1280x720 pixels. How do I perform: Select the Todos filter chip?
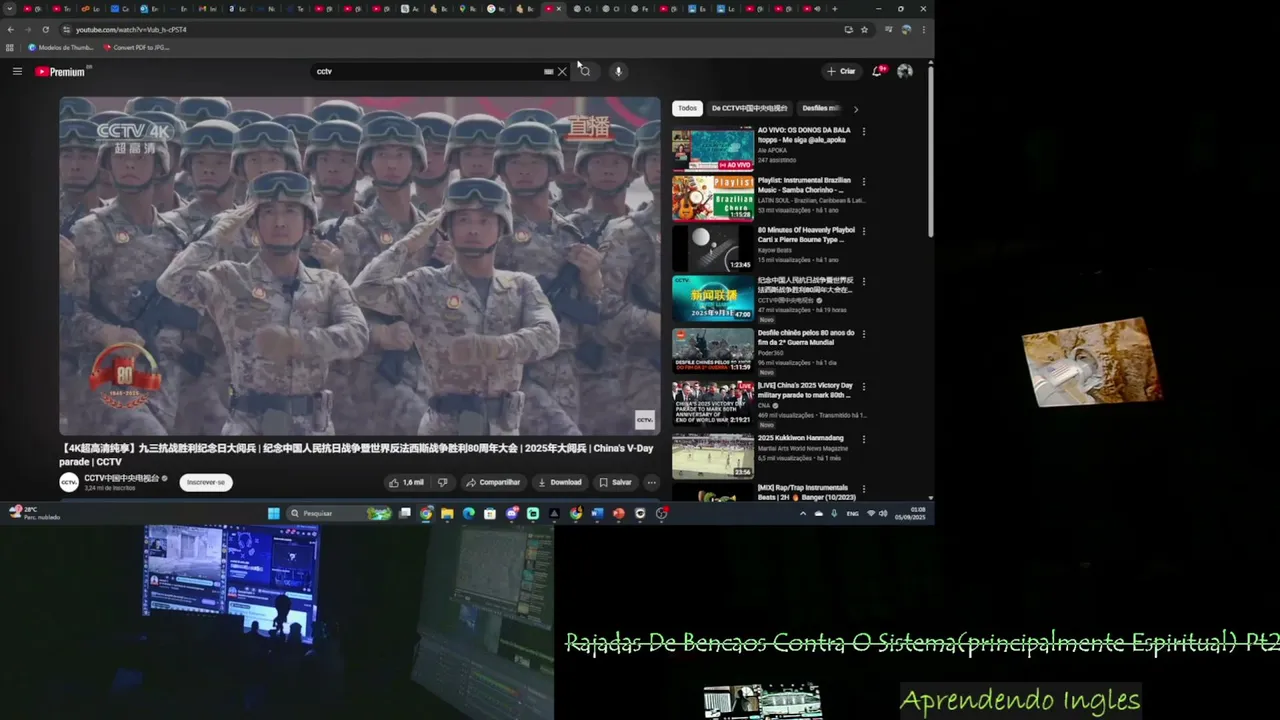(687, 108)
